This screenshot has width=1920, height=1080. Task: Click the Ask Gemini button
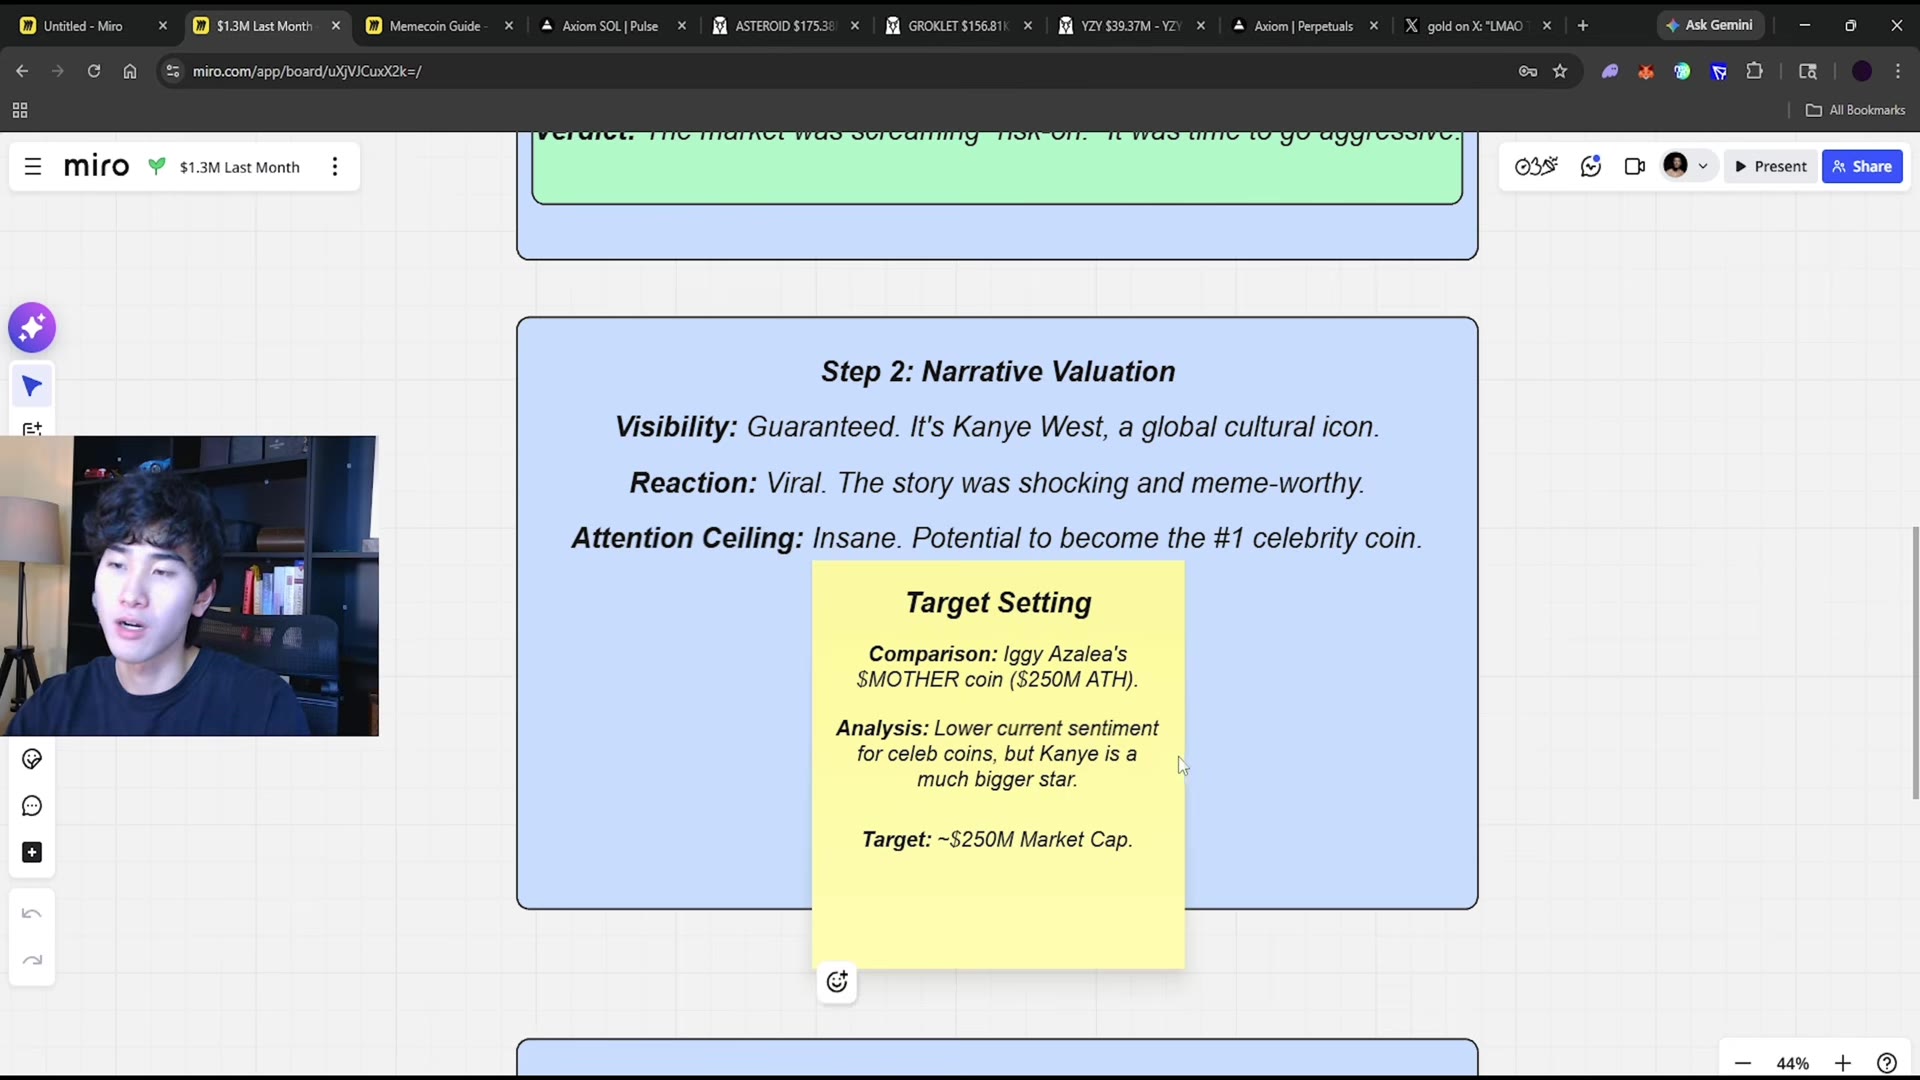point(1709,26)
